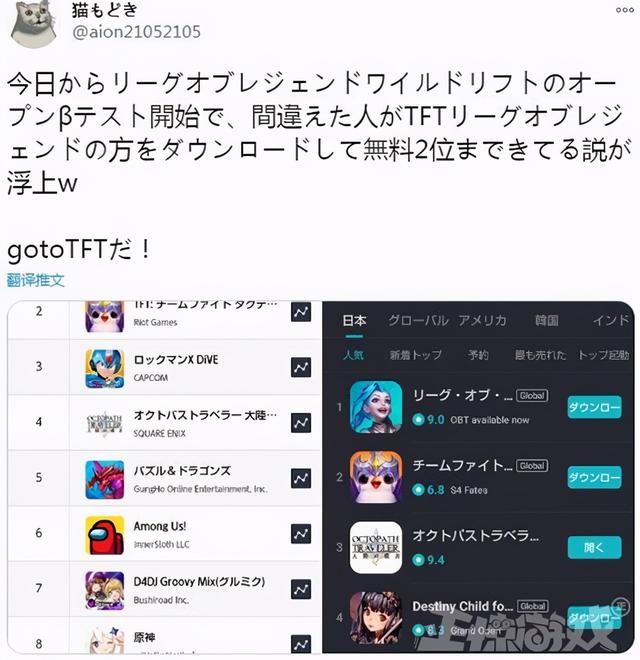The image size is (640, 660).
Task: Switch to the アメリカ region tab
Action: [482, 321]
